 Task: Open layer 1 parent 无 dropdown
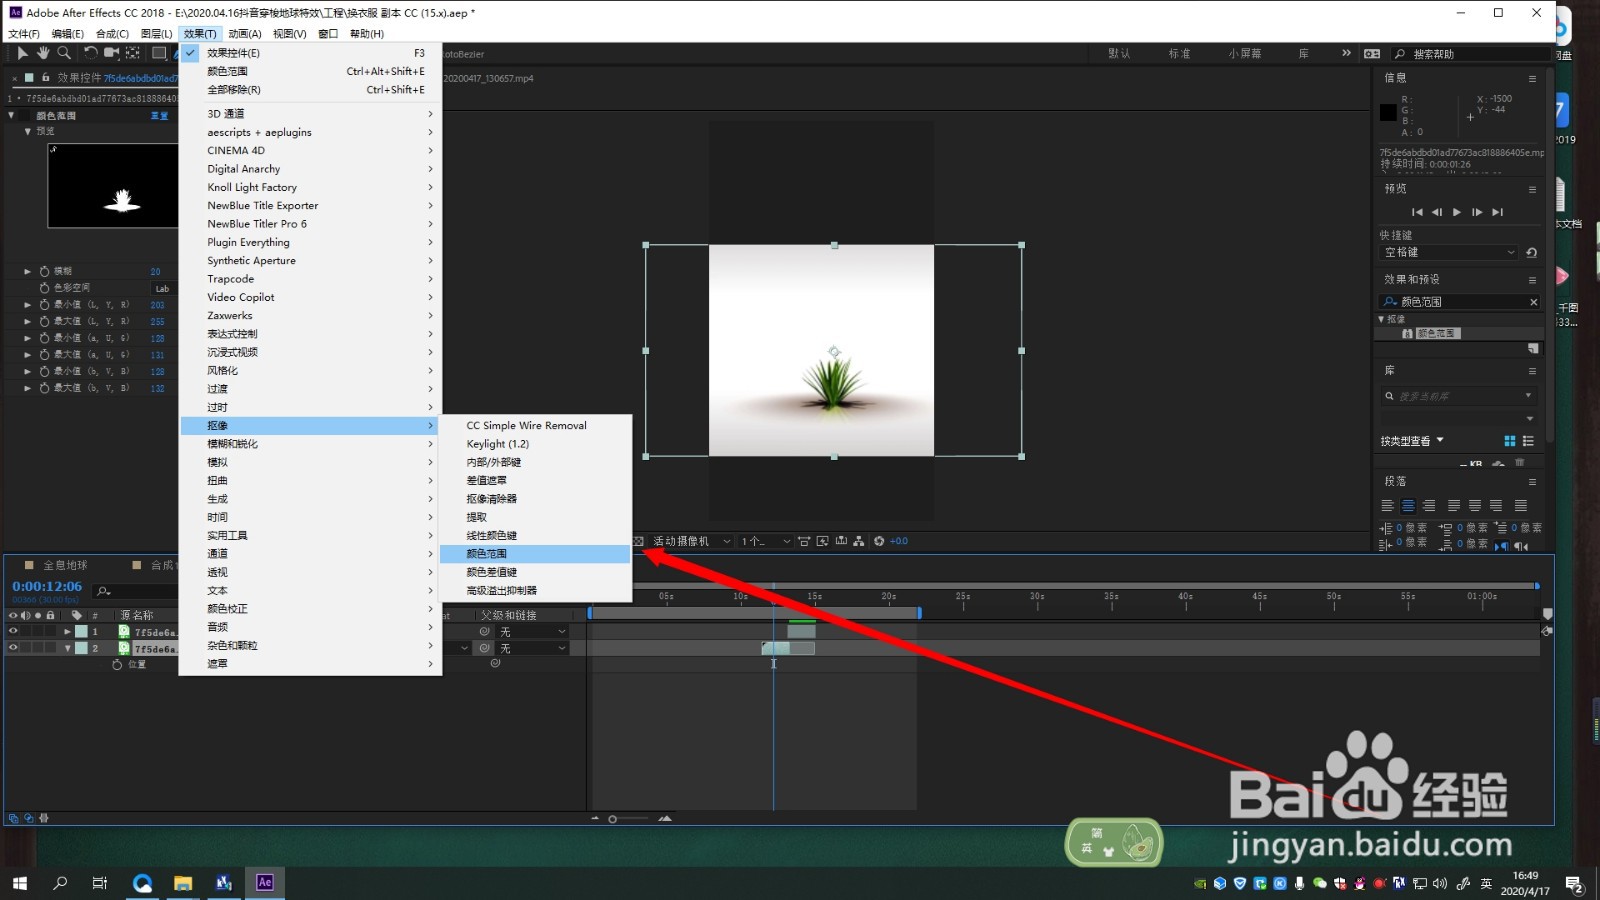click(x=533, y=632)
